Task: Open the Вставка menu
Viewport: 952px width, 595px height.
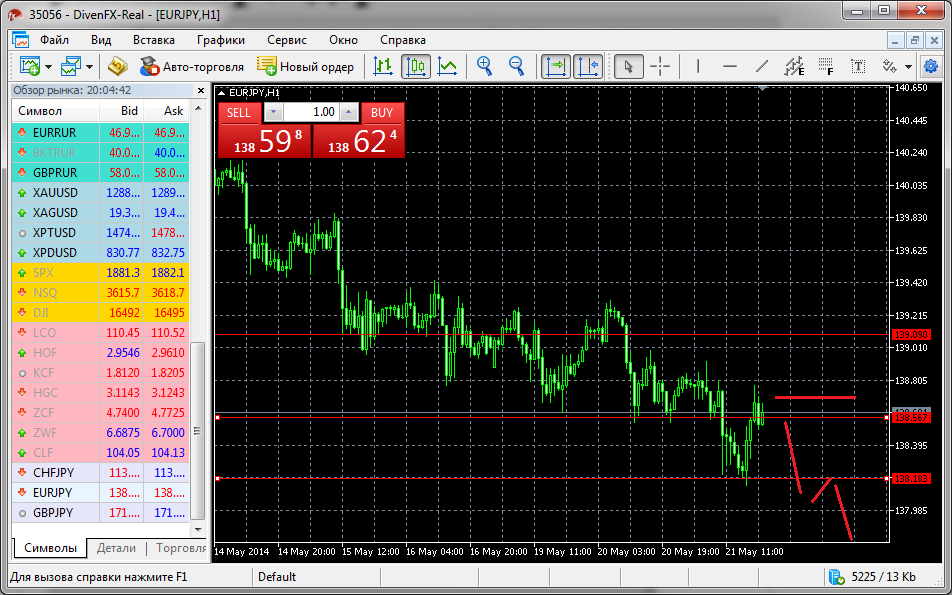Action: (154, 40)
